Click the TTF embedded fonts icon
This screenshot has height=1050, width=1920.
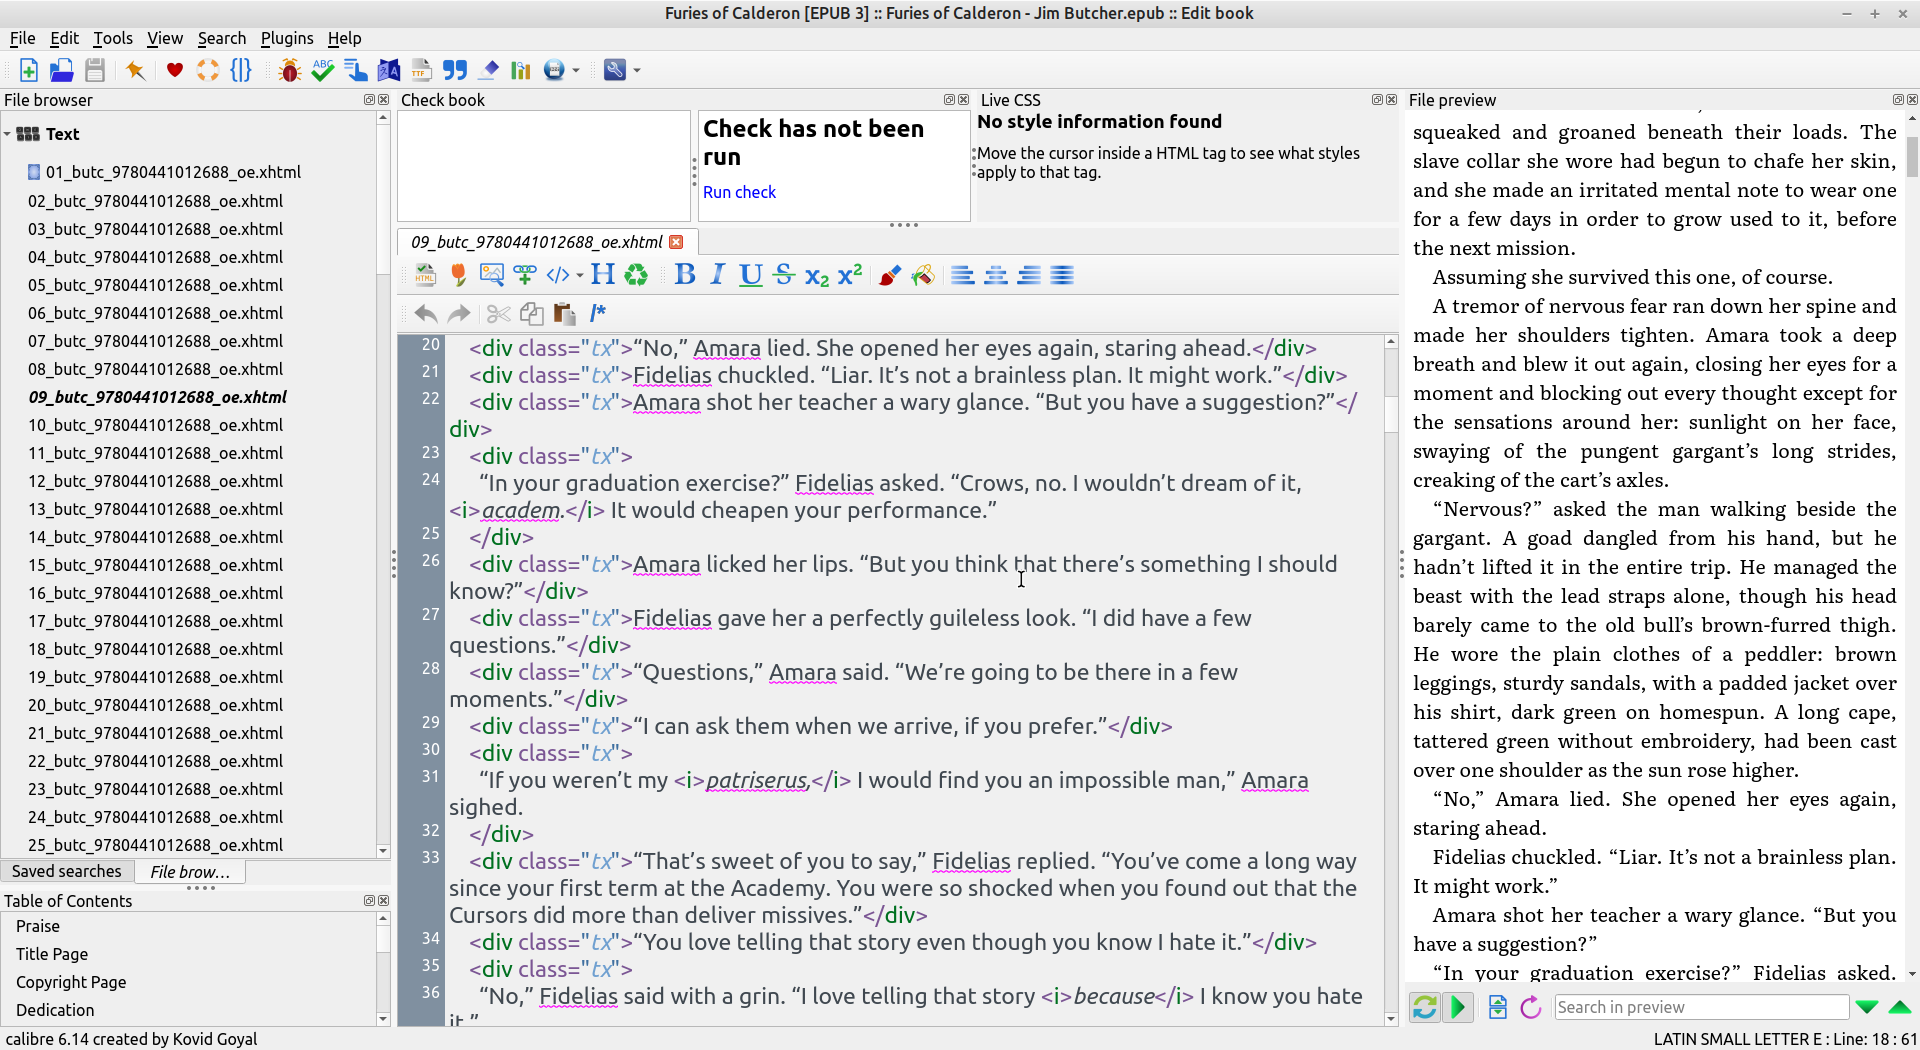tap(421, 70)
